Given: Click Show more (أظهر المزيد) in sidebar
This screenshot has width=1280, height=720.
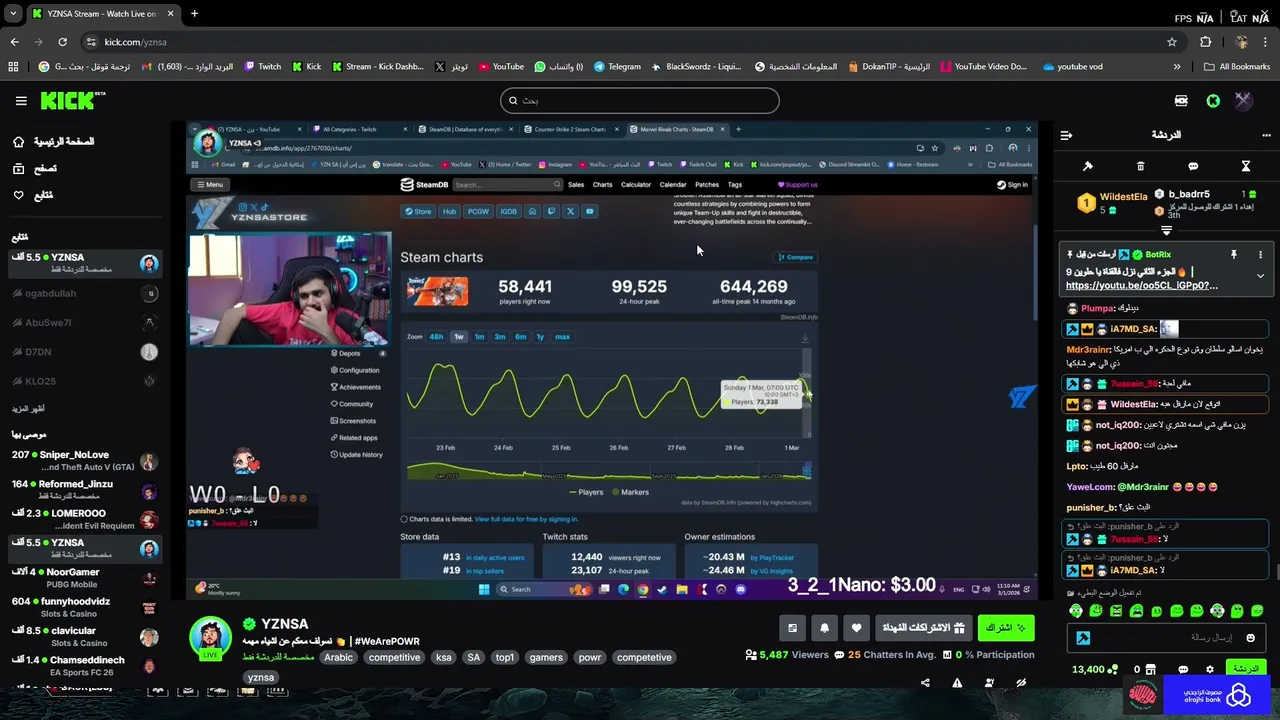Looking at the screenshot, I should click(28, 409).
